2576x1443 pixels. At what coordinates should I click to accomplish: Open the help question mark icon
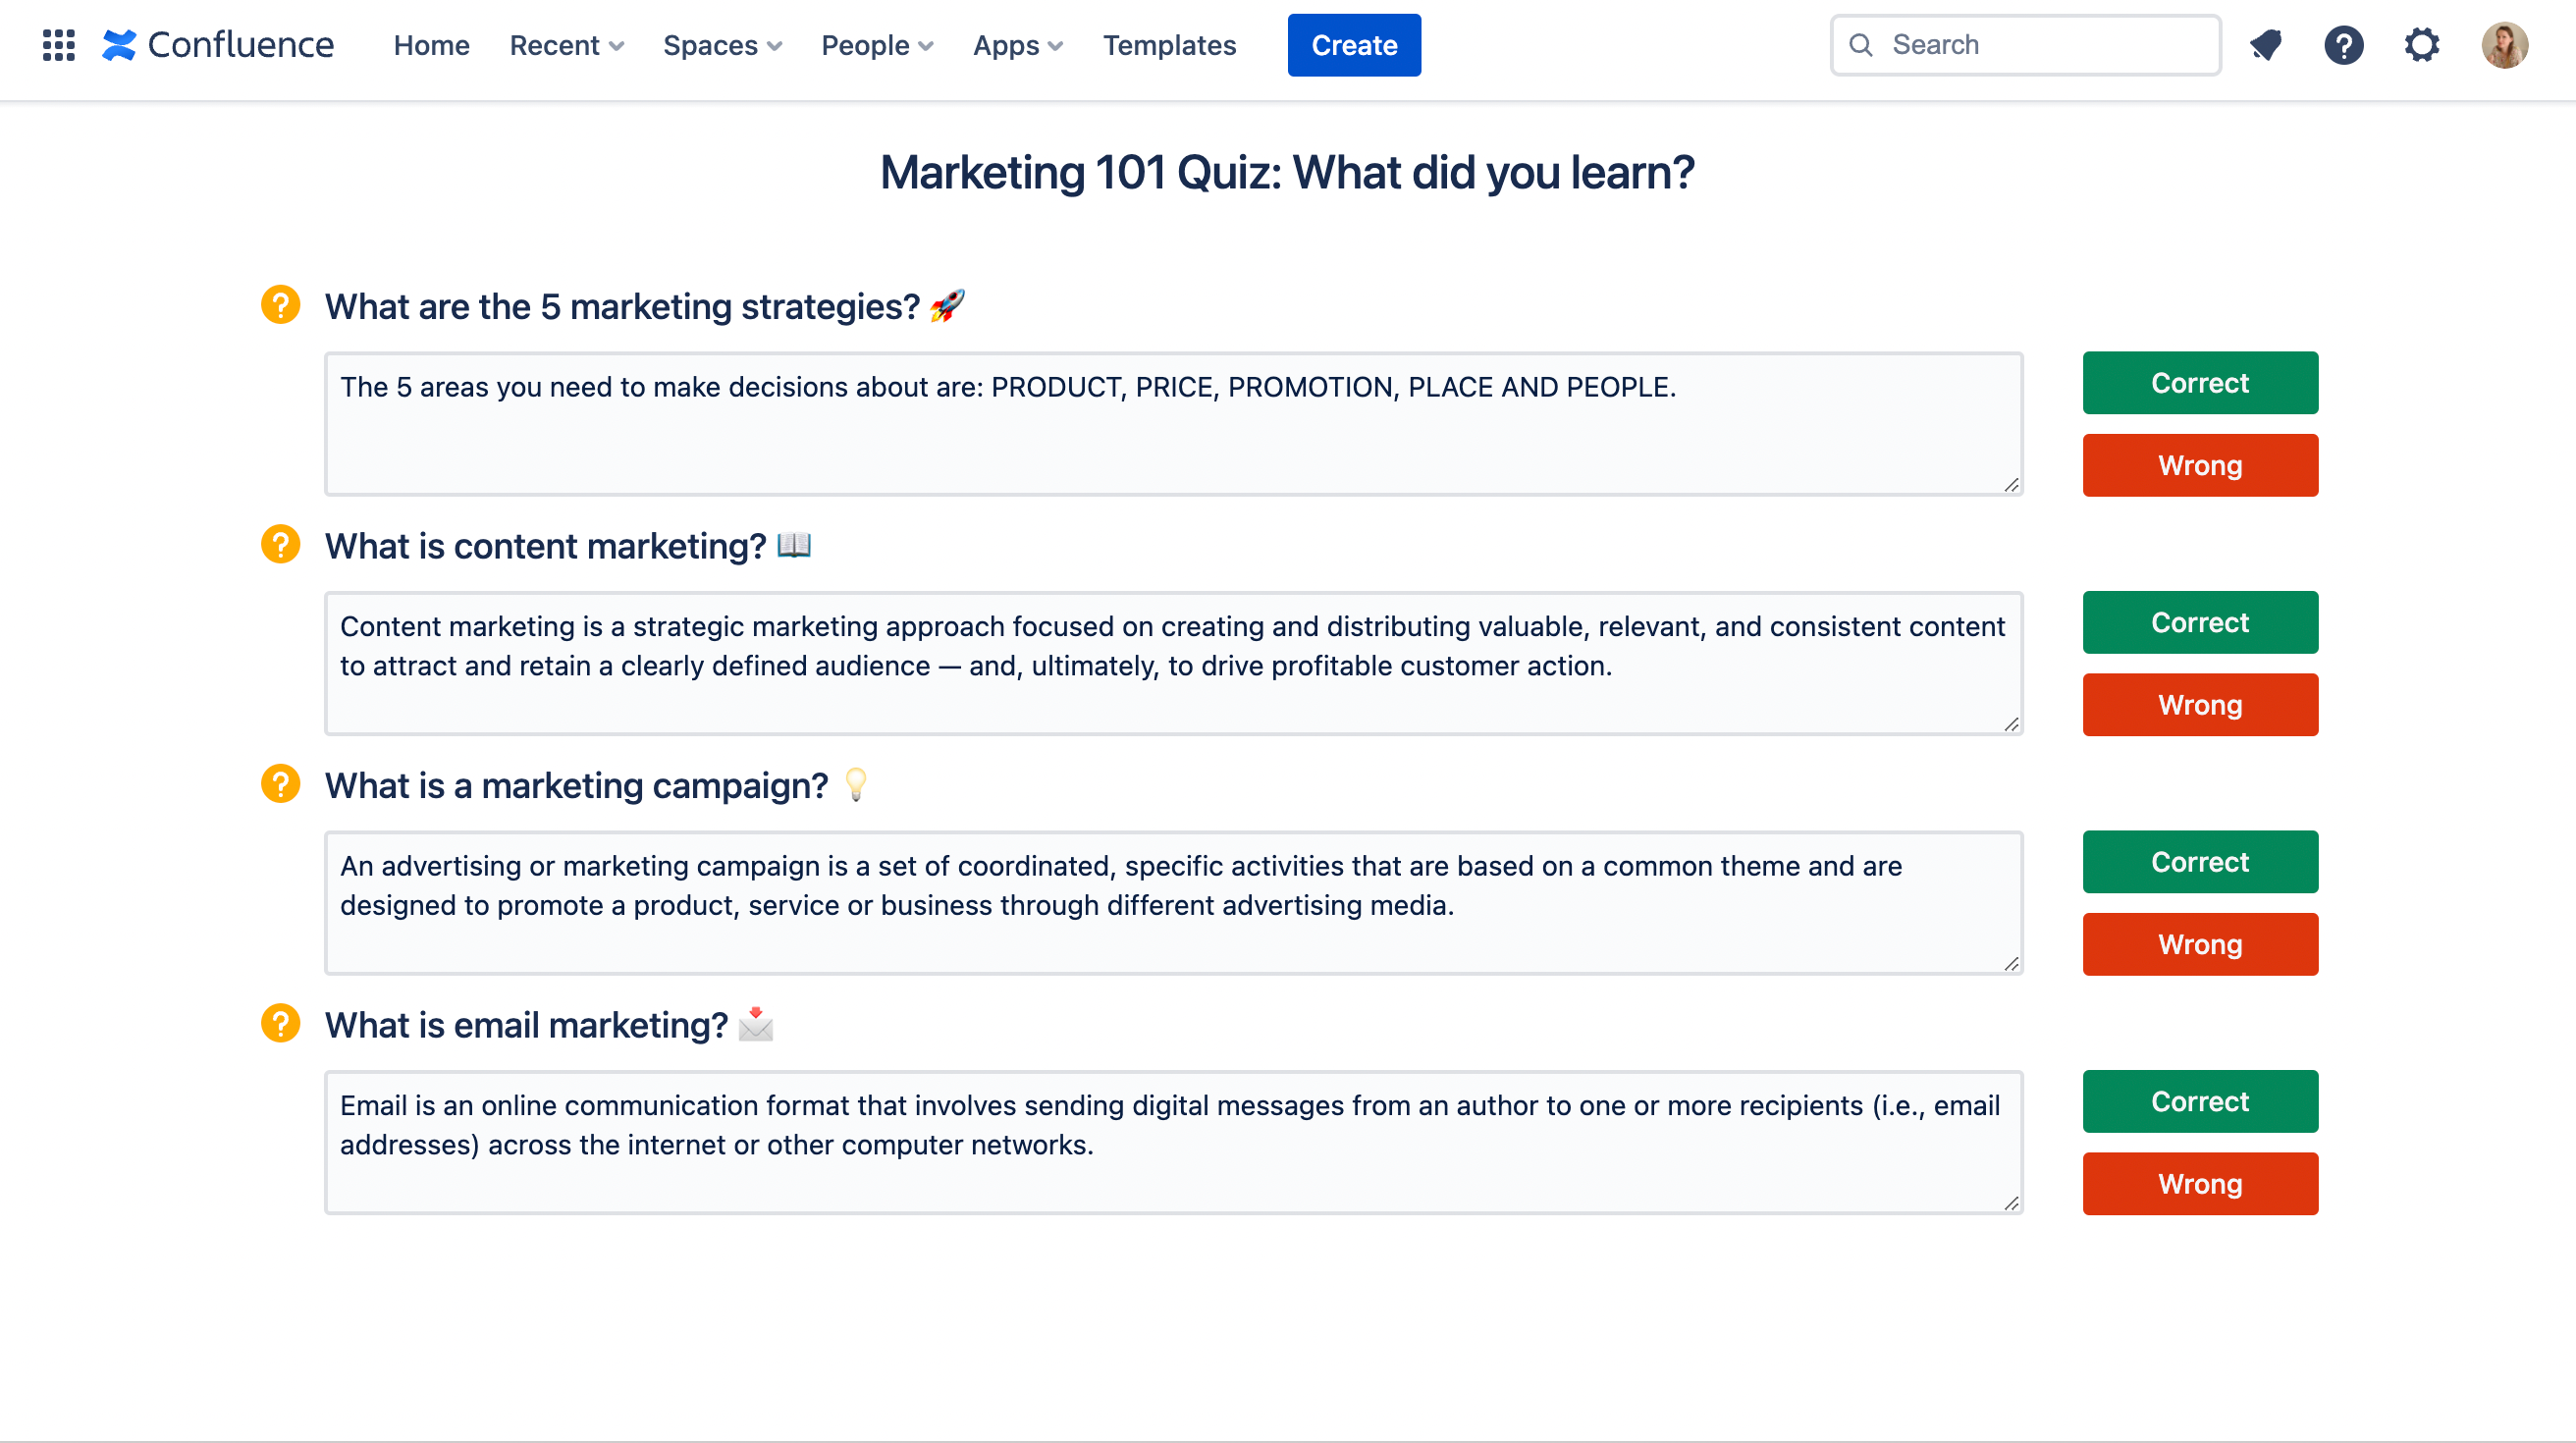pos(2344,45)
